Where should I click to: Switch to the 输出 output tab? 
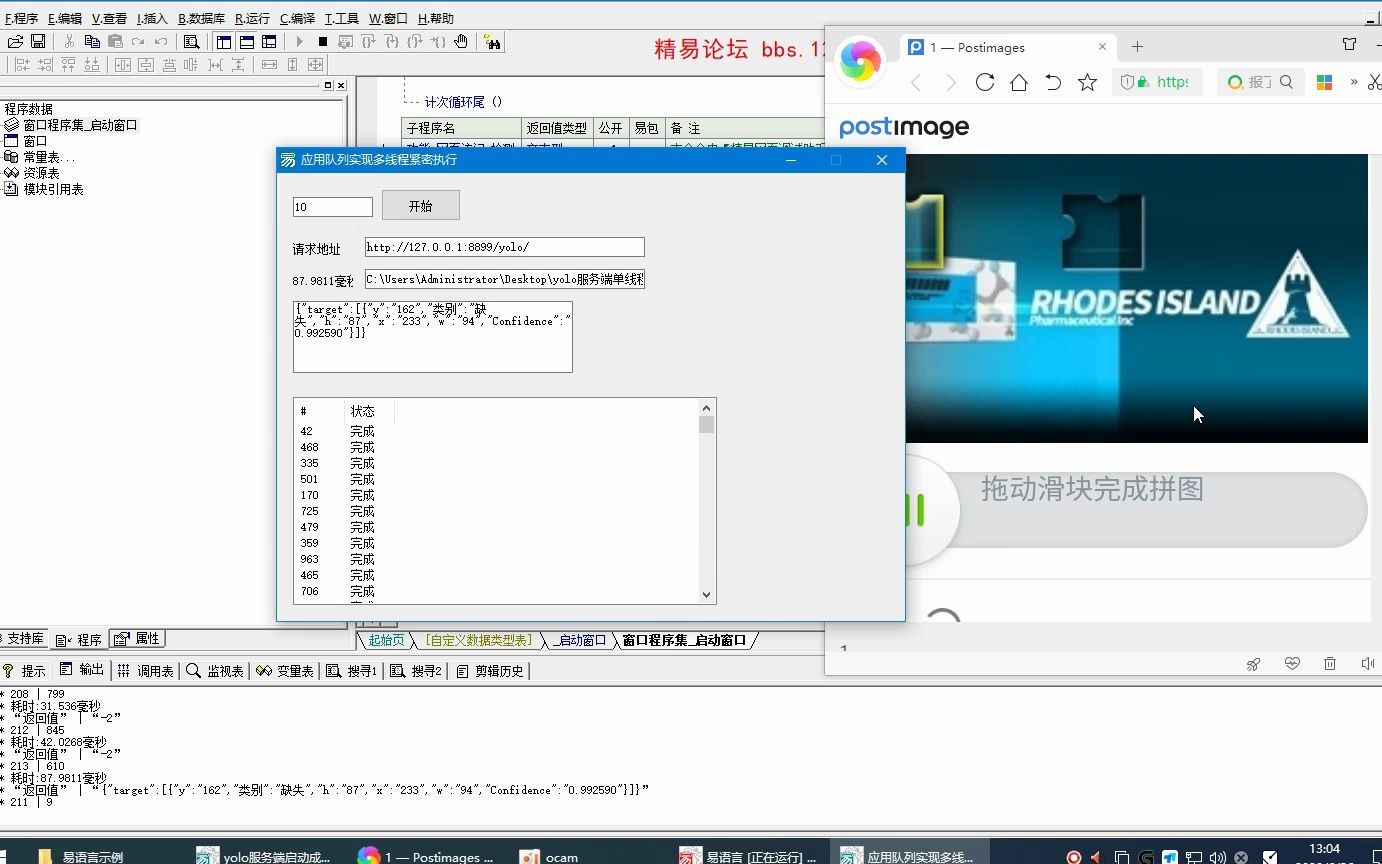pos(82,670)
